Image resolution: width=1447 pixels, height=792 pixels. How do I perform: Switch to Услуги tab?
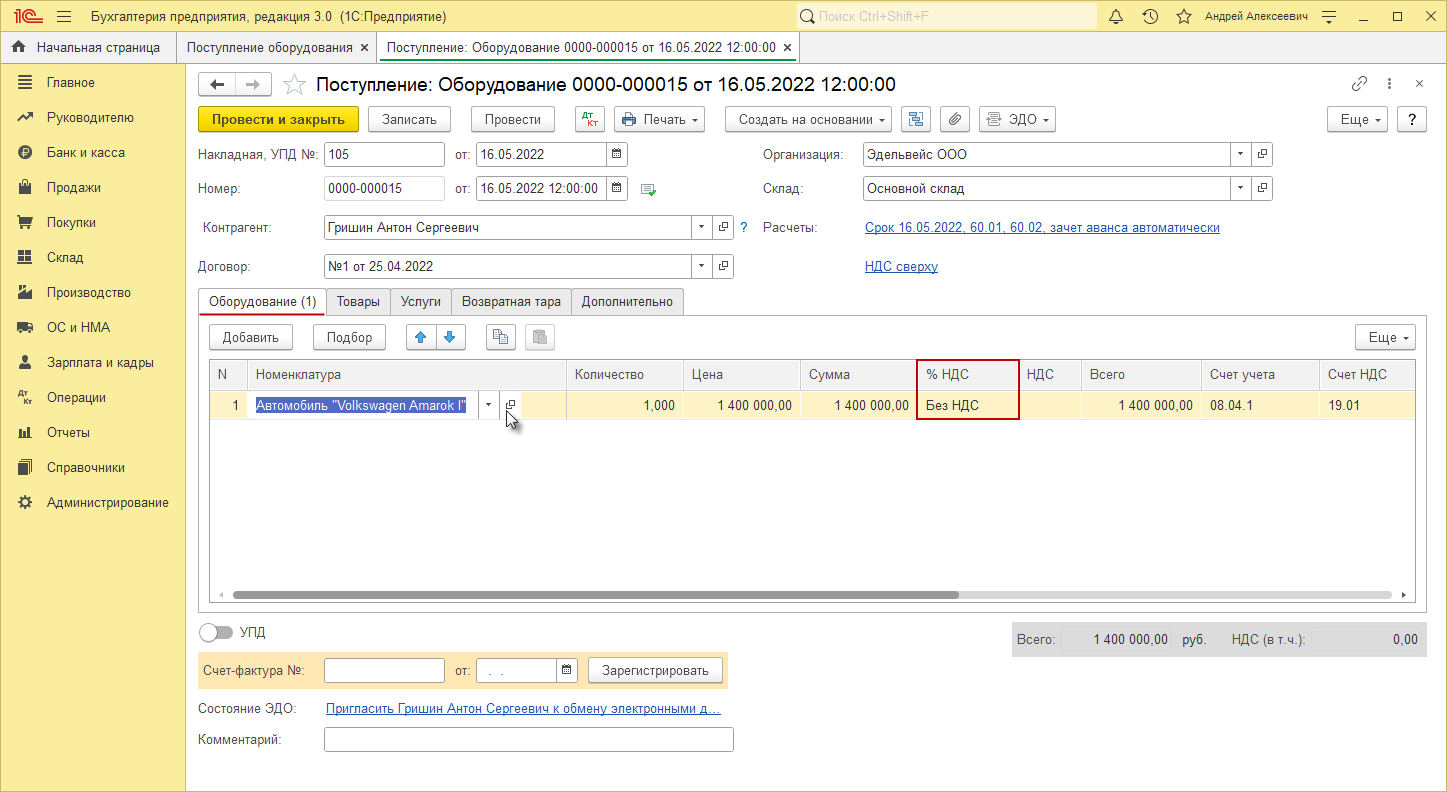point(421,301)
